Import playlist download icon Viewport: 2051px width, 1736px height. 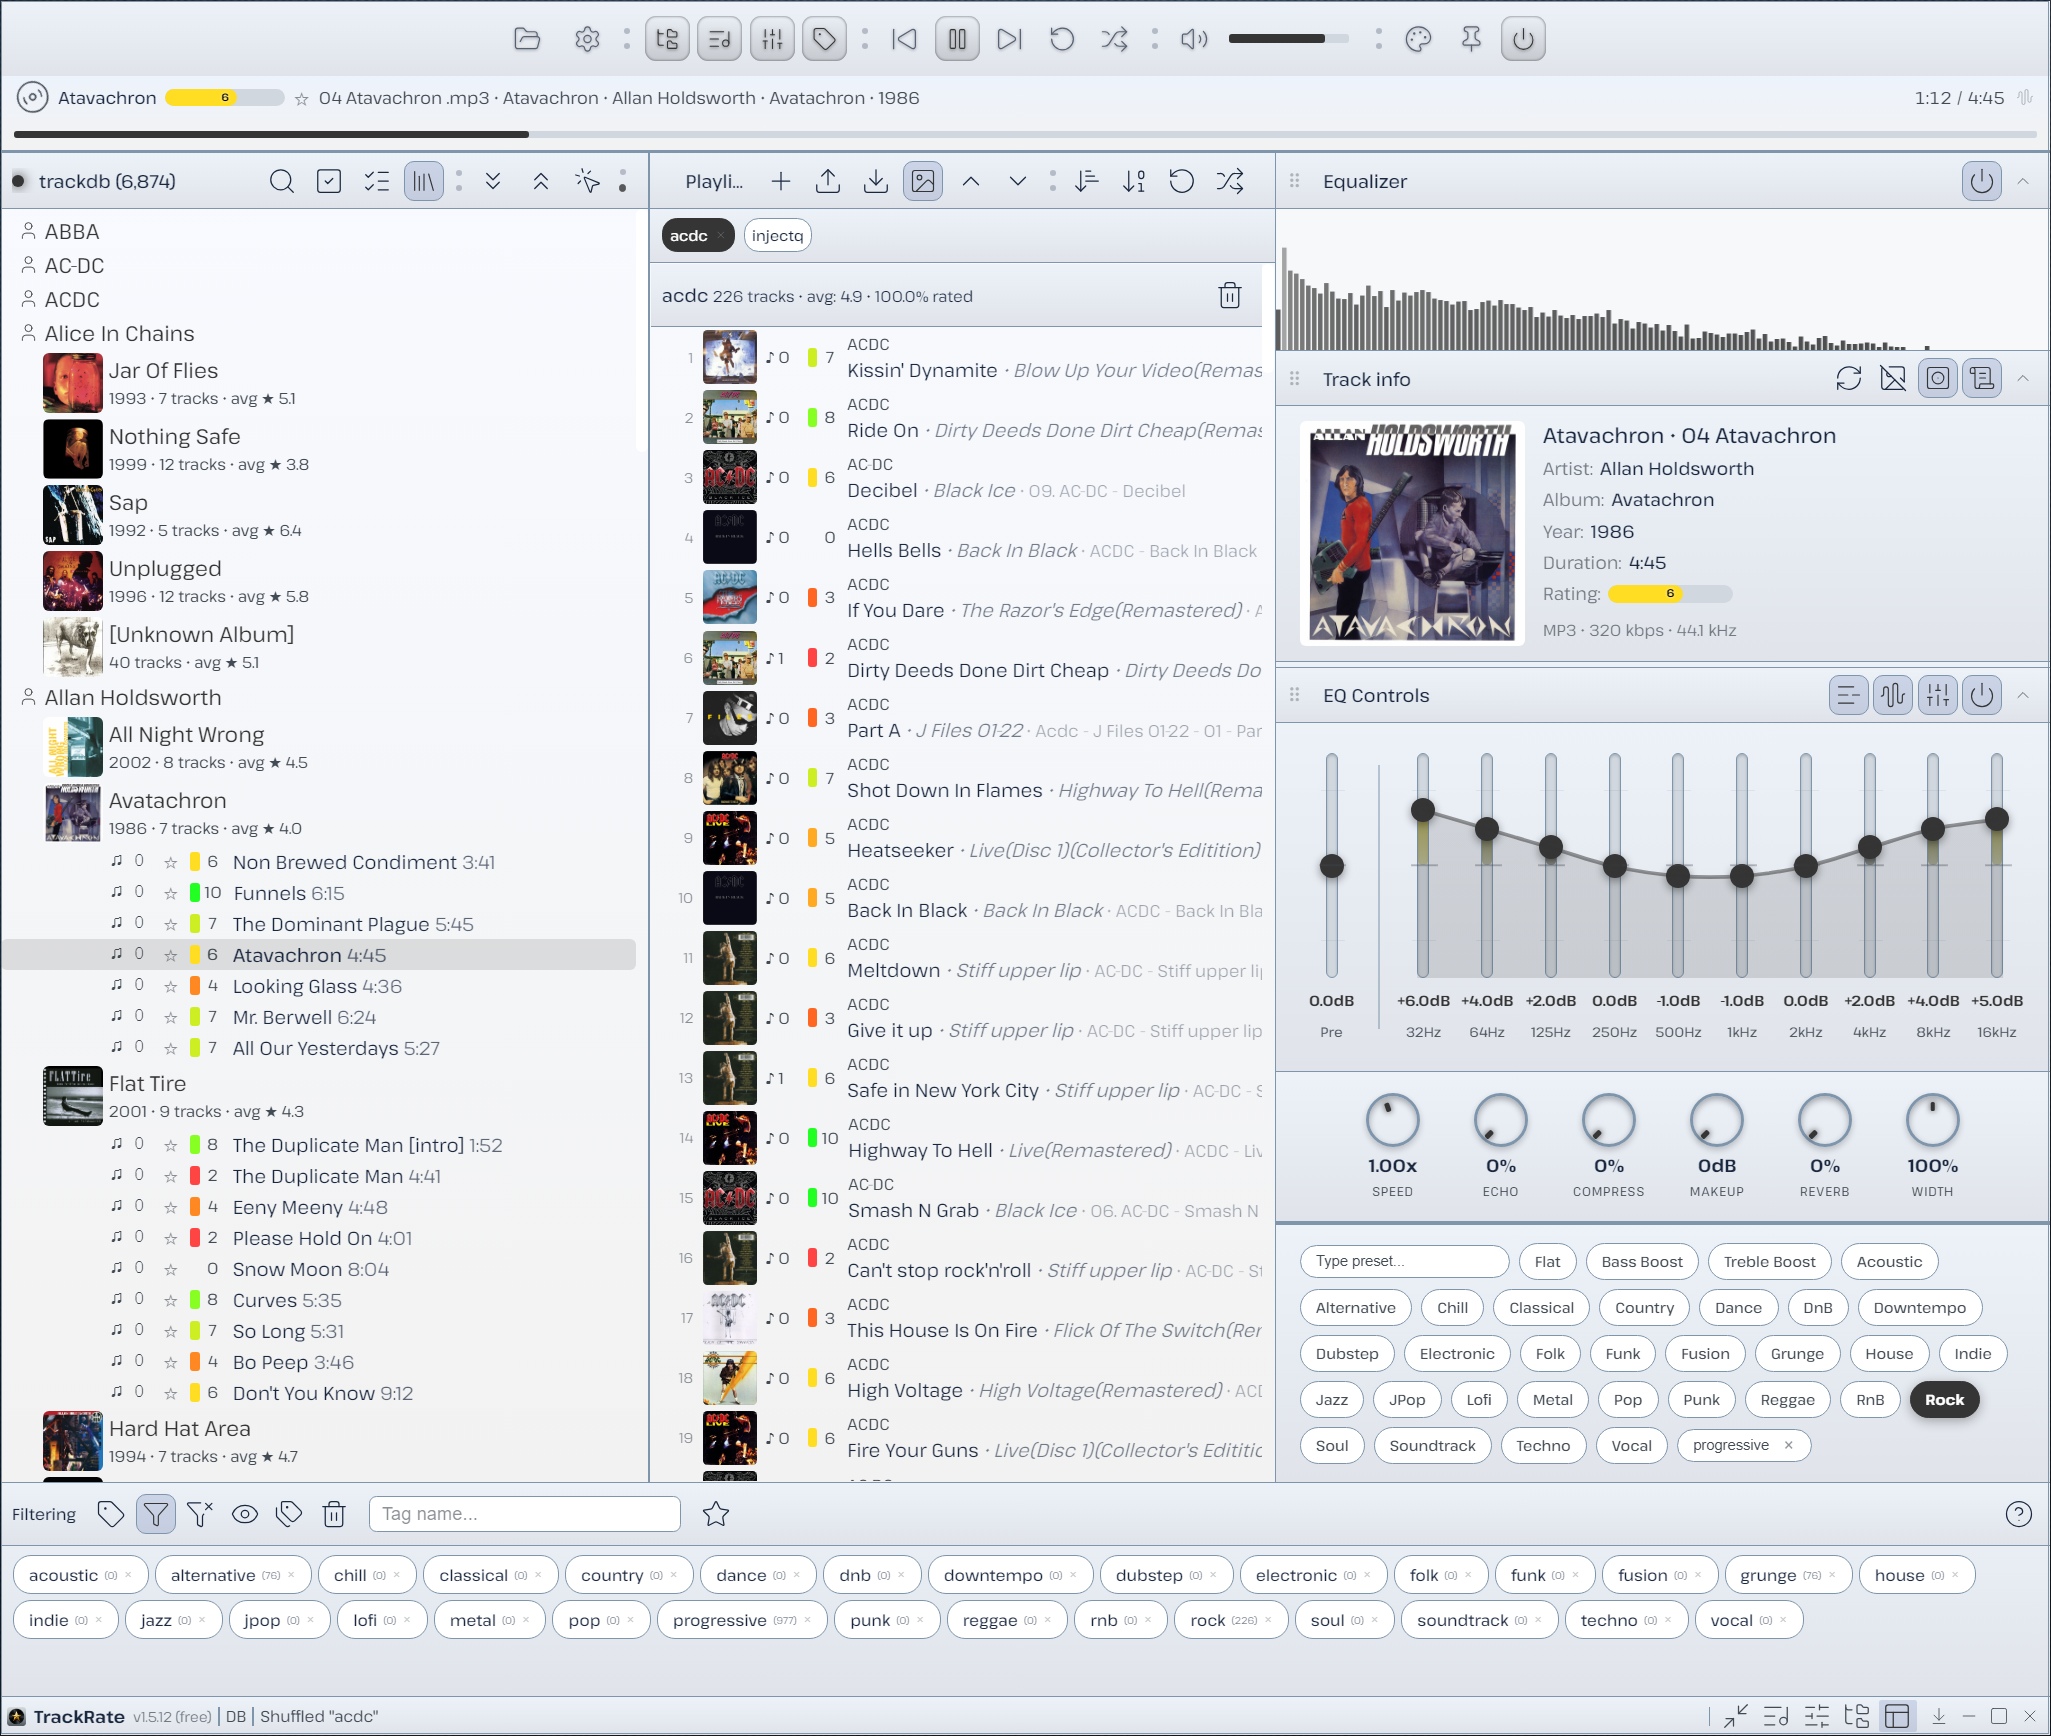876,181
